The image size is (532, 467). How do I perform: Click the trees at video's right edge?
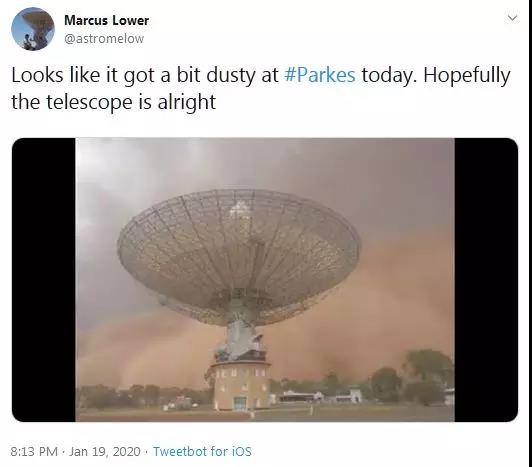(428, 377)
